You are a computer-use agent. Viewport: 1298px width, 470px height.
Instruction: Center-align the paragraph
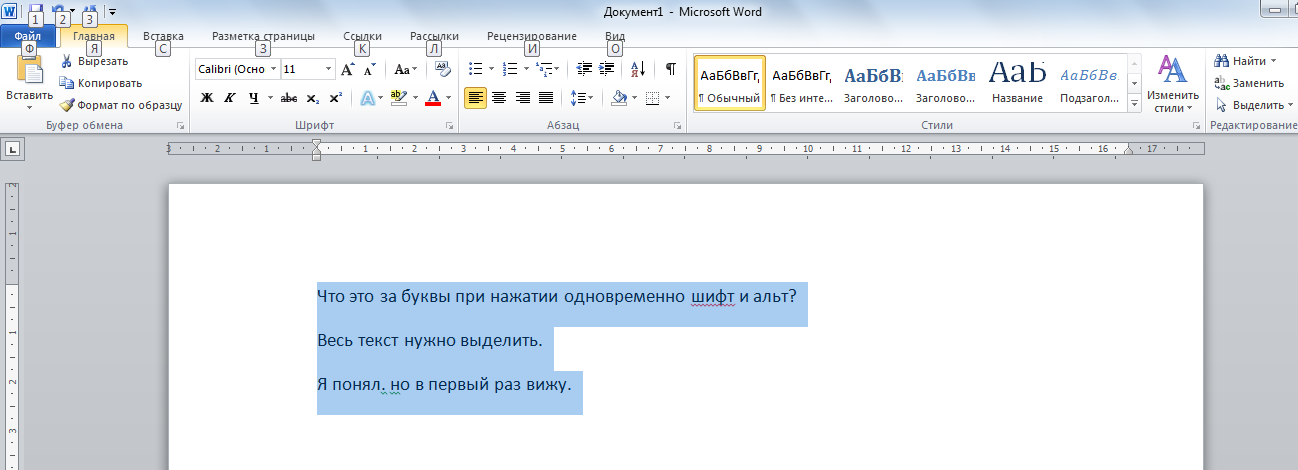pos(499,98)
